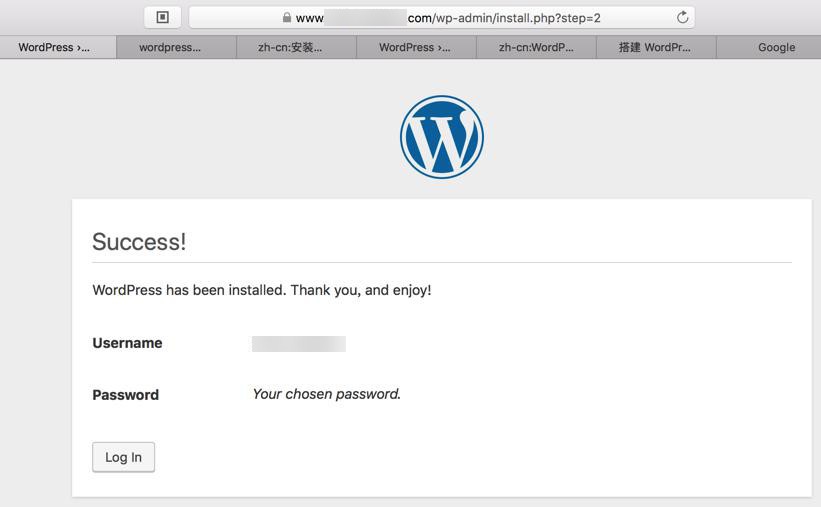Click the "Success!" heading
Screen dimensions: 821x507
pyautogui.click(x=139, y=242)
